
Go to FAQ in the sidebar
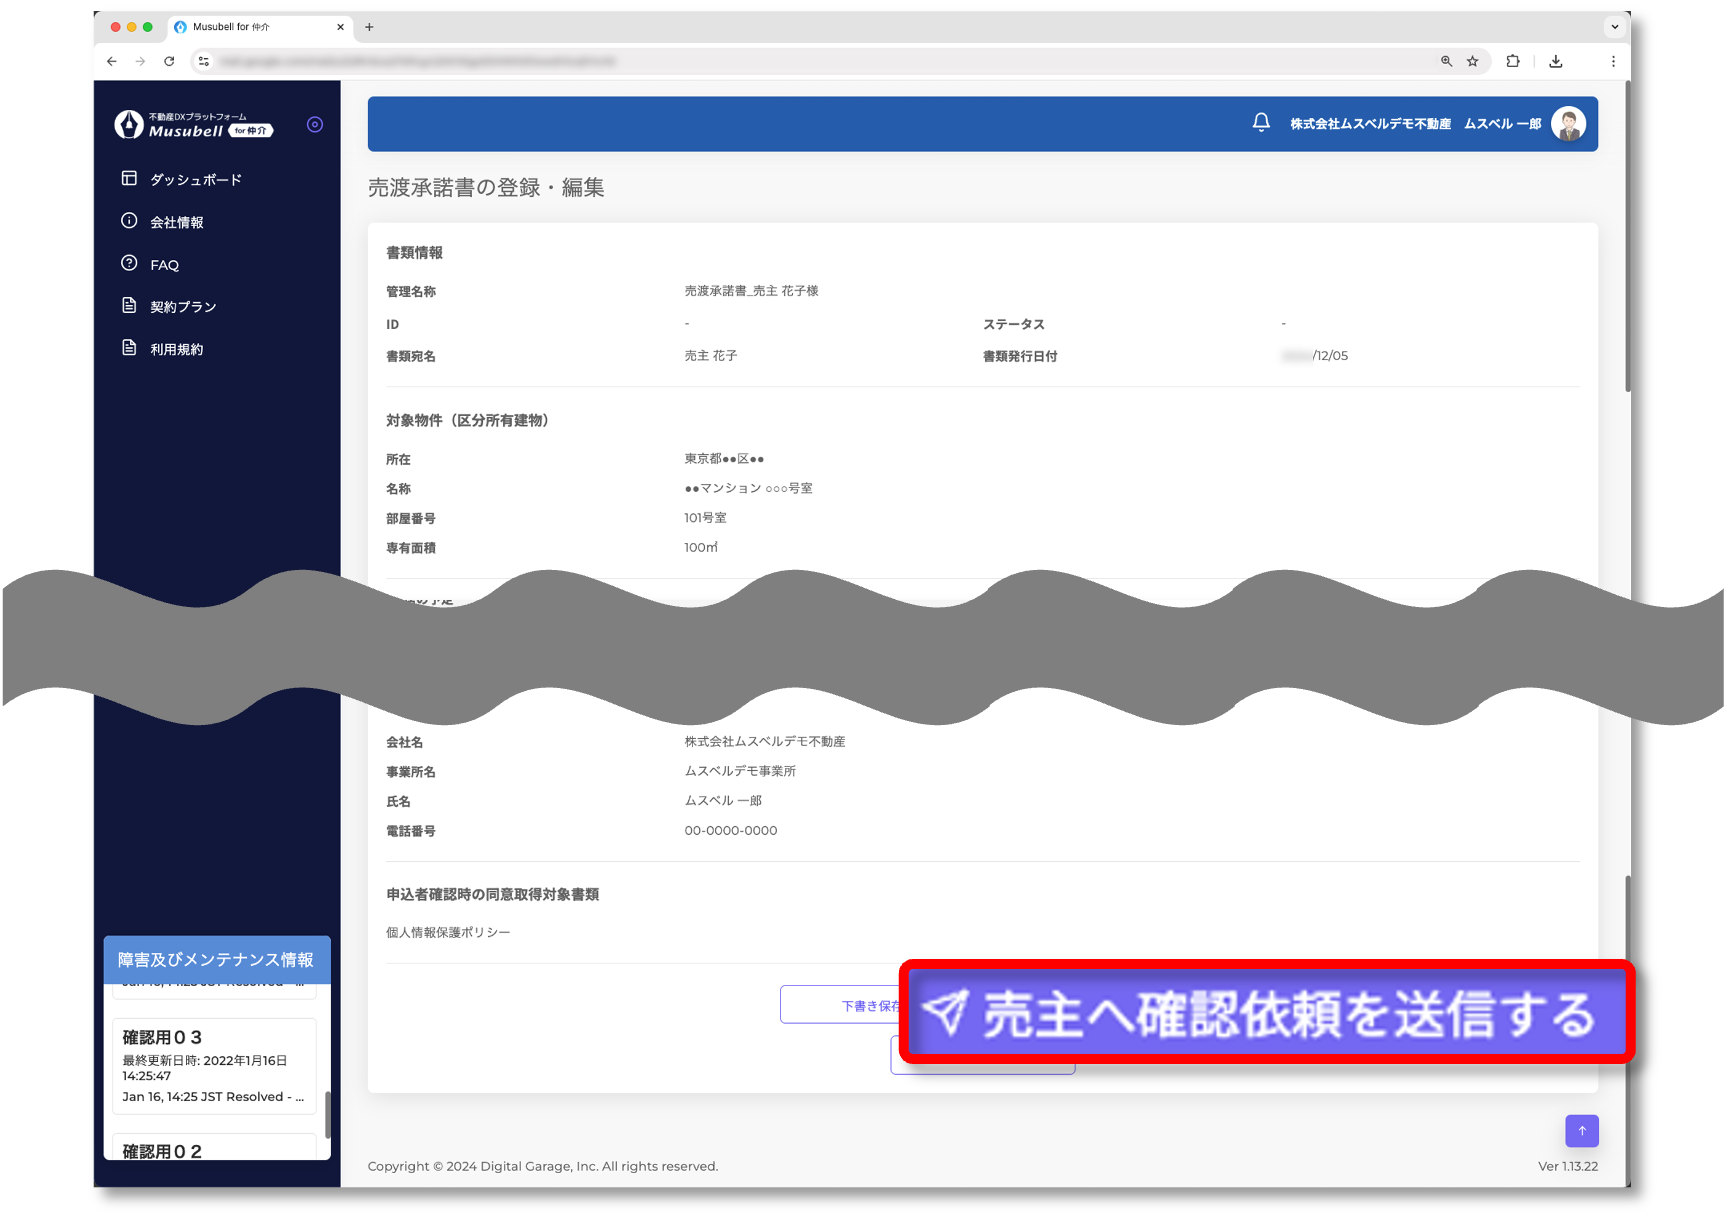point(164,265)
